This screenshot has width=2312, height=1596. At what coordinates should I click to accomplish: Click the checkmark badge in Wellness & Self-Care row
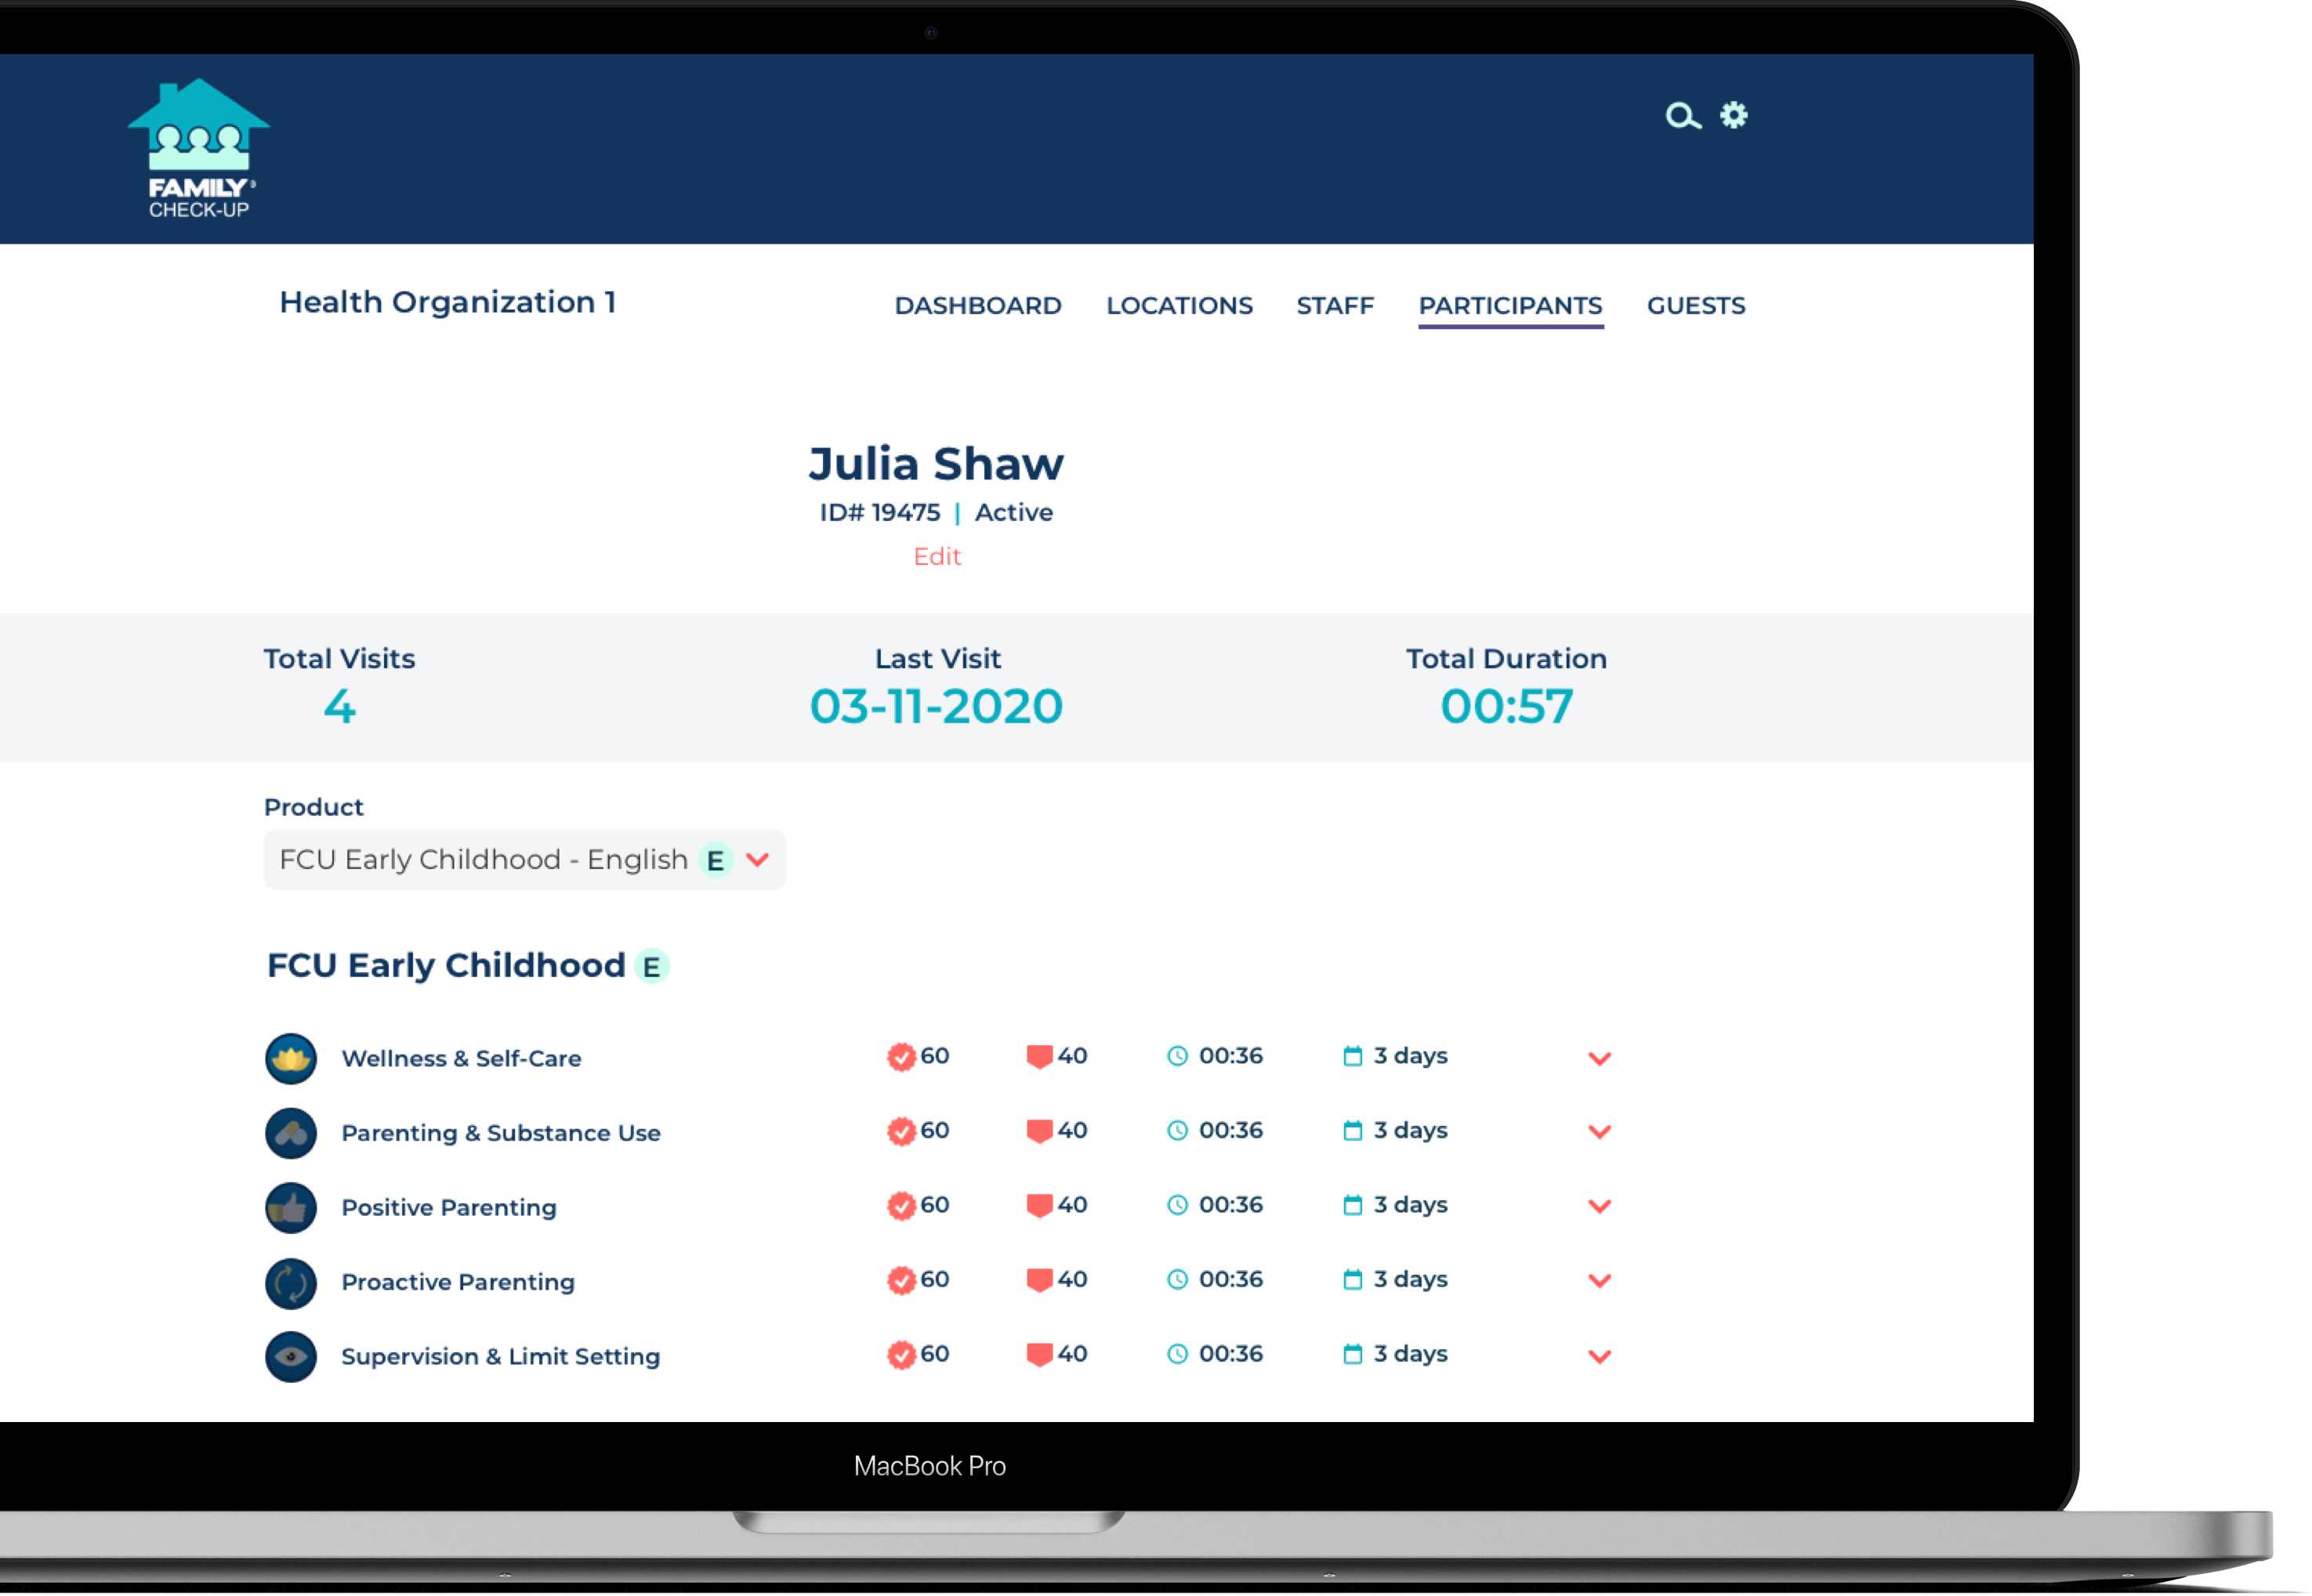901,1057
